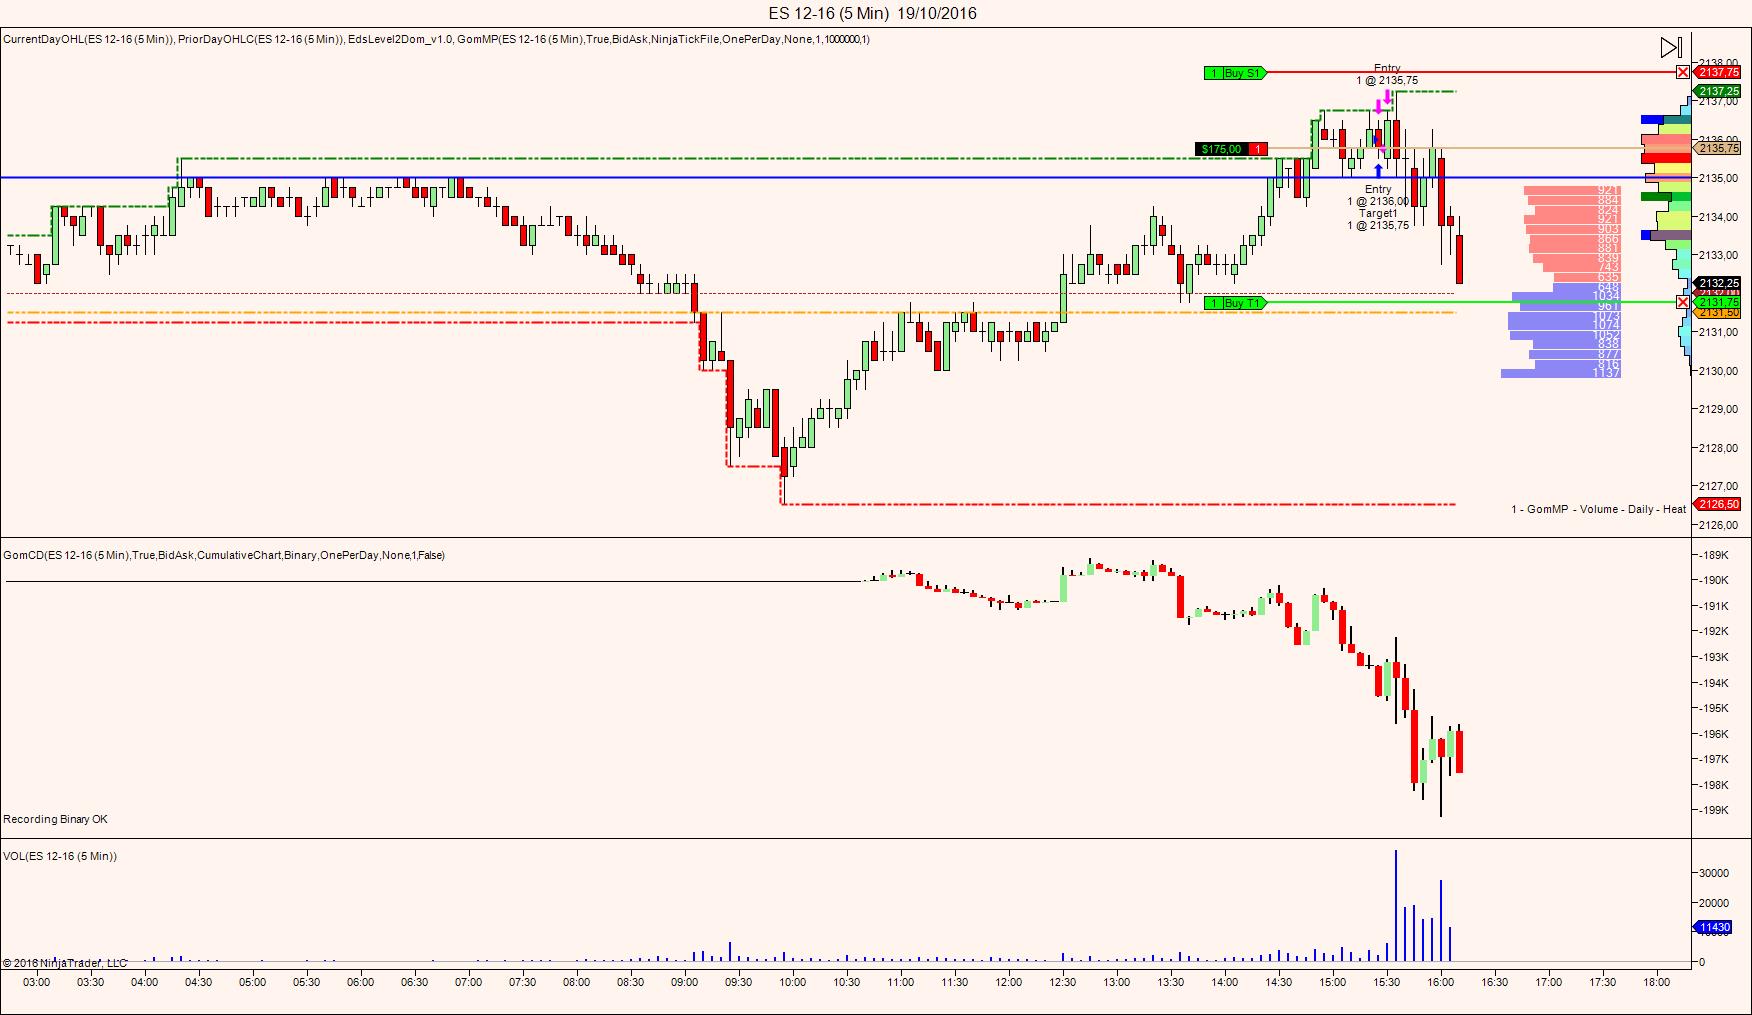Click the 16:00 time axis label

[1441, 982]
